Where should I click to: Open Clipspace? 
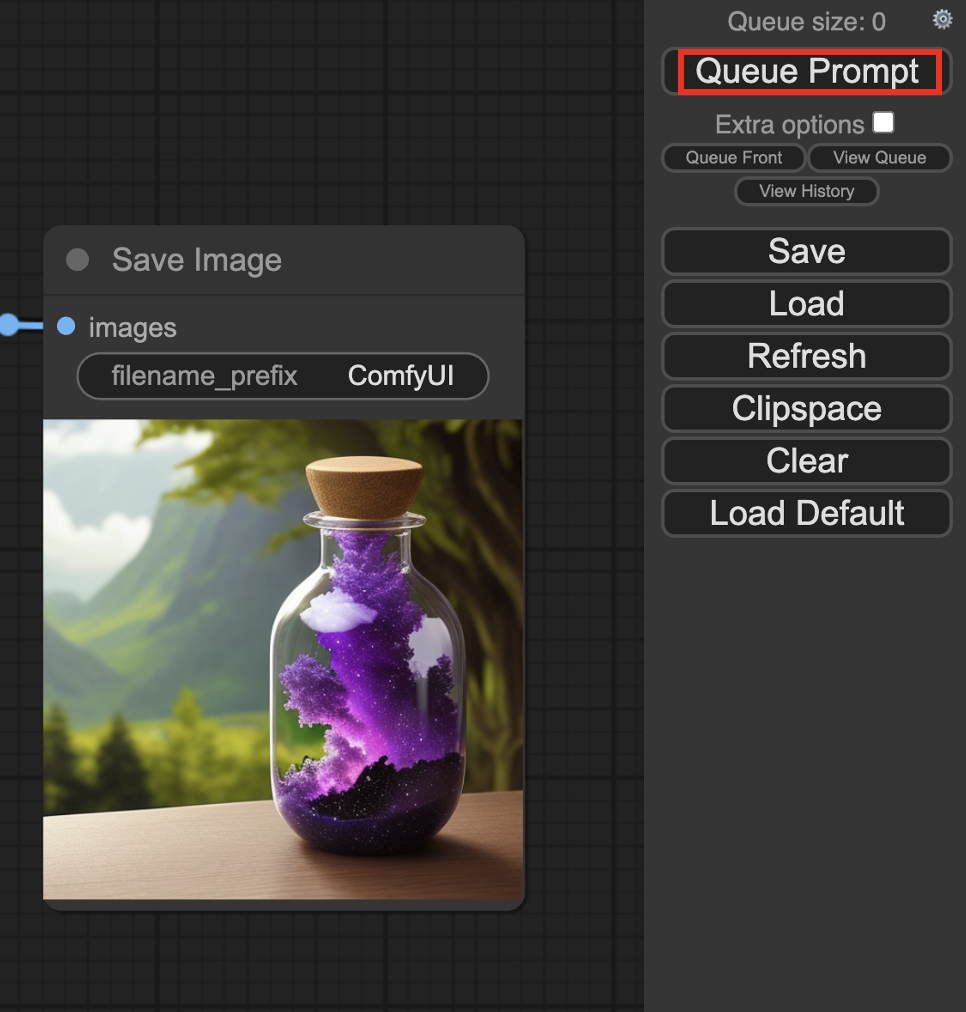[x=807, y=409]
